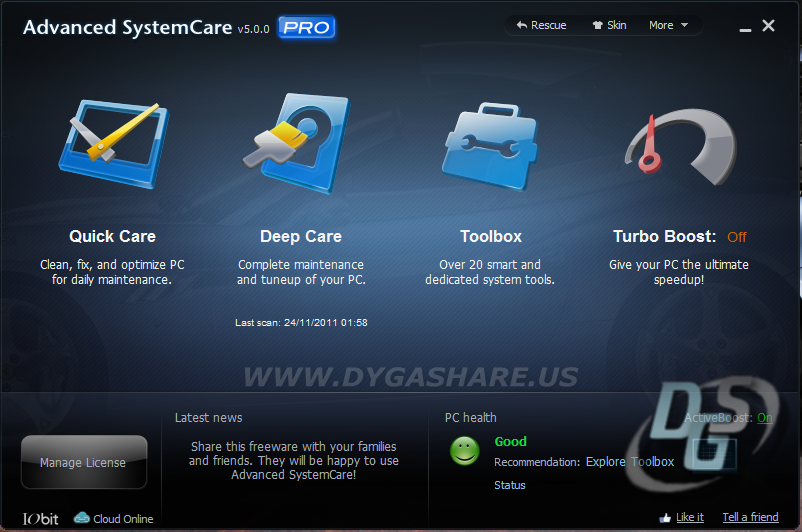802x532 pixels.
Task: Select the Toolbox title
Action: tap(491, 236)
